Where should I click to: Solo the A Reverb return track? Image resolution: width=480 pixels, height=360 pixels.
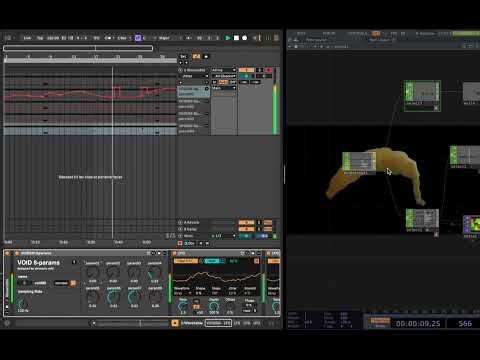(x=259, y=222)
